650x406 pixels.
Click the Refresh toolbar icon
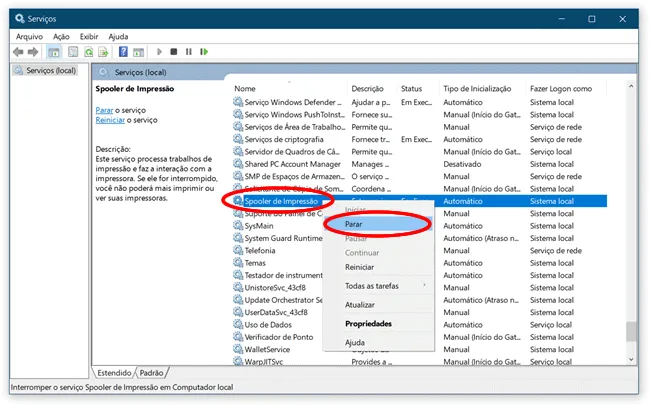89,52
